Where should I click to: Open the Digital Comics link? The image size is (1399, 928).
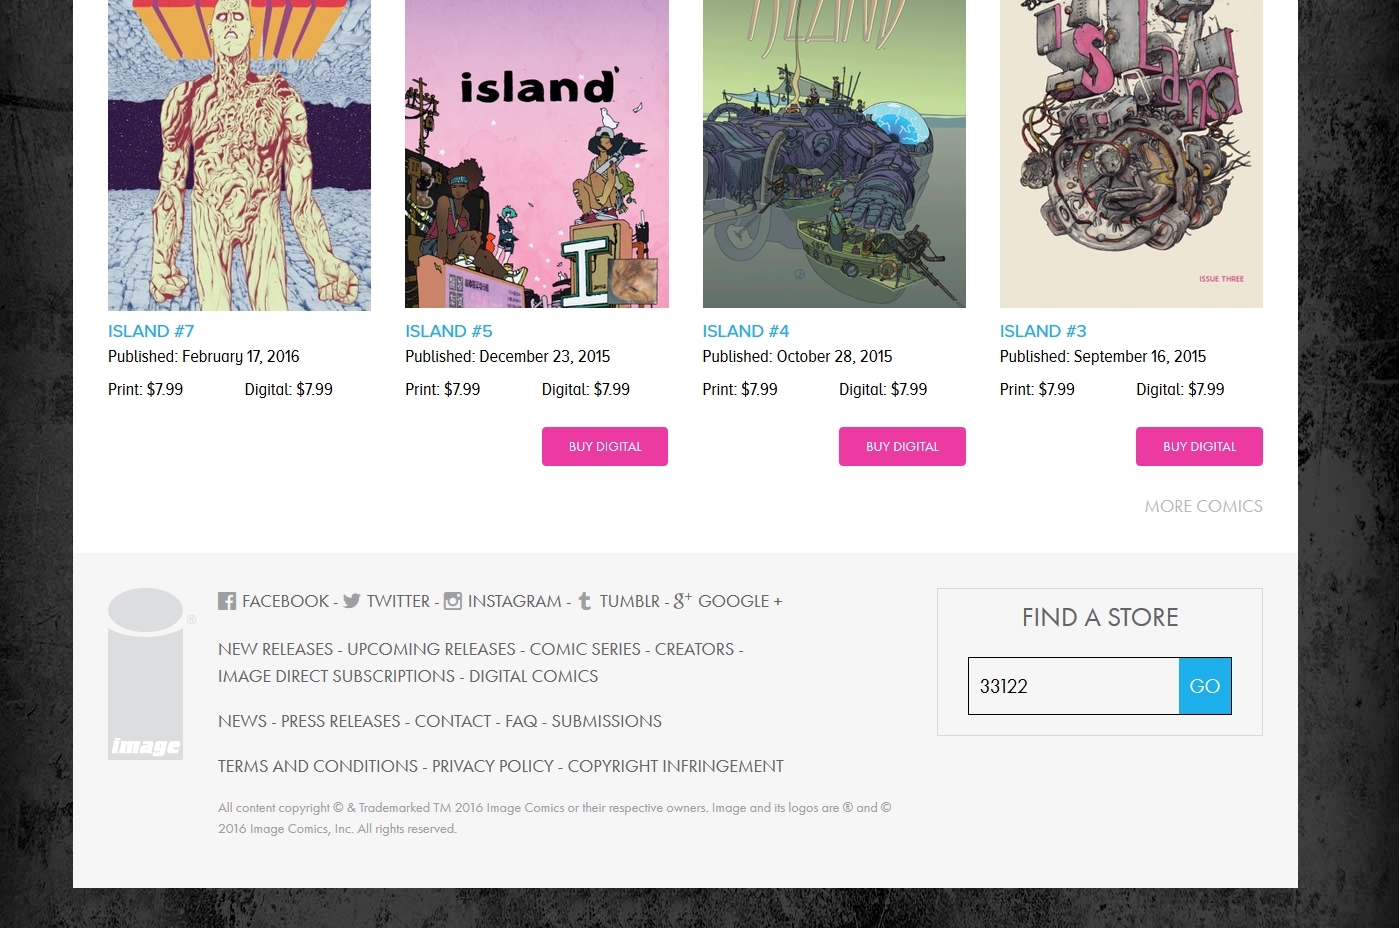[x=533, y=676]
